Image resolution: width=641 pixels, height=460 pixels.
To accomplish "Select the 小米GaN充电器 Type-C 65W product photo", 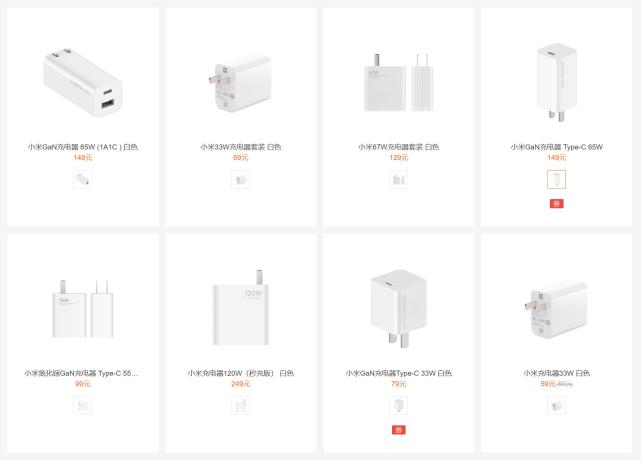I will pos(556,83).
